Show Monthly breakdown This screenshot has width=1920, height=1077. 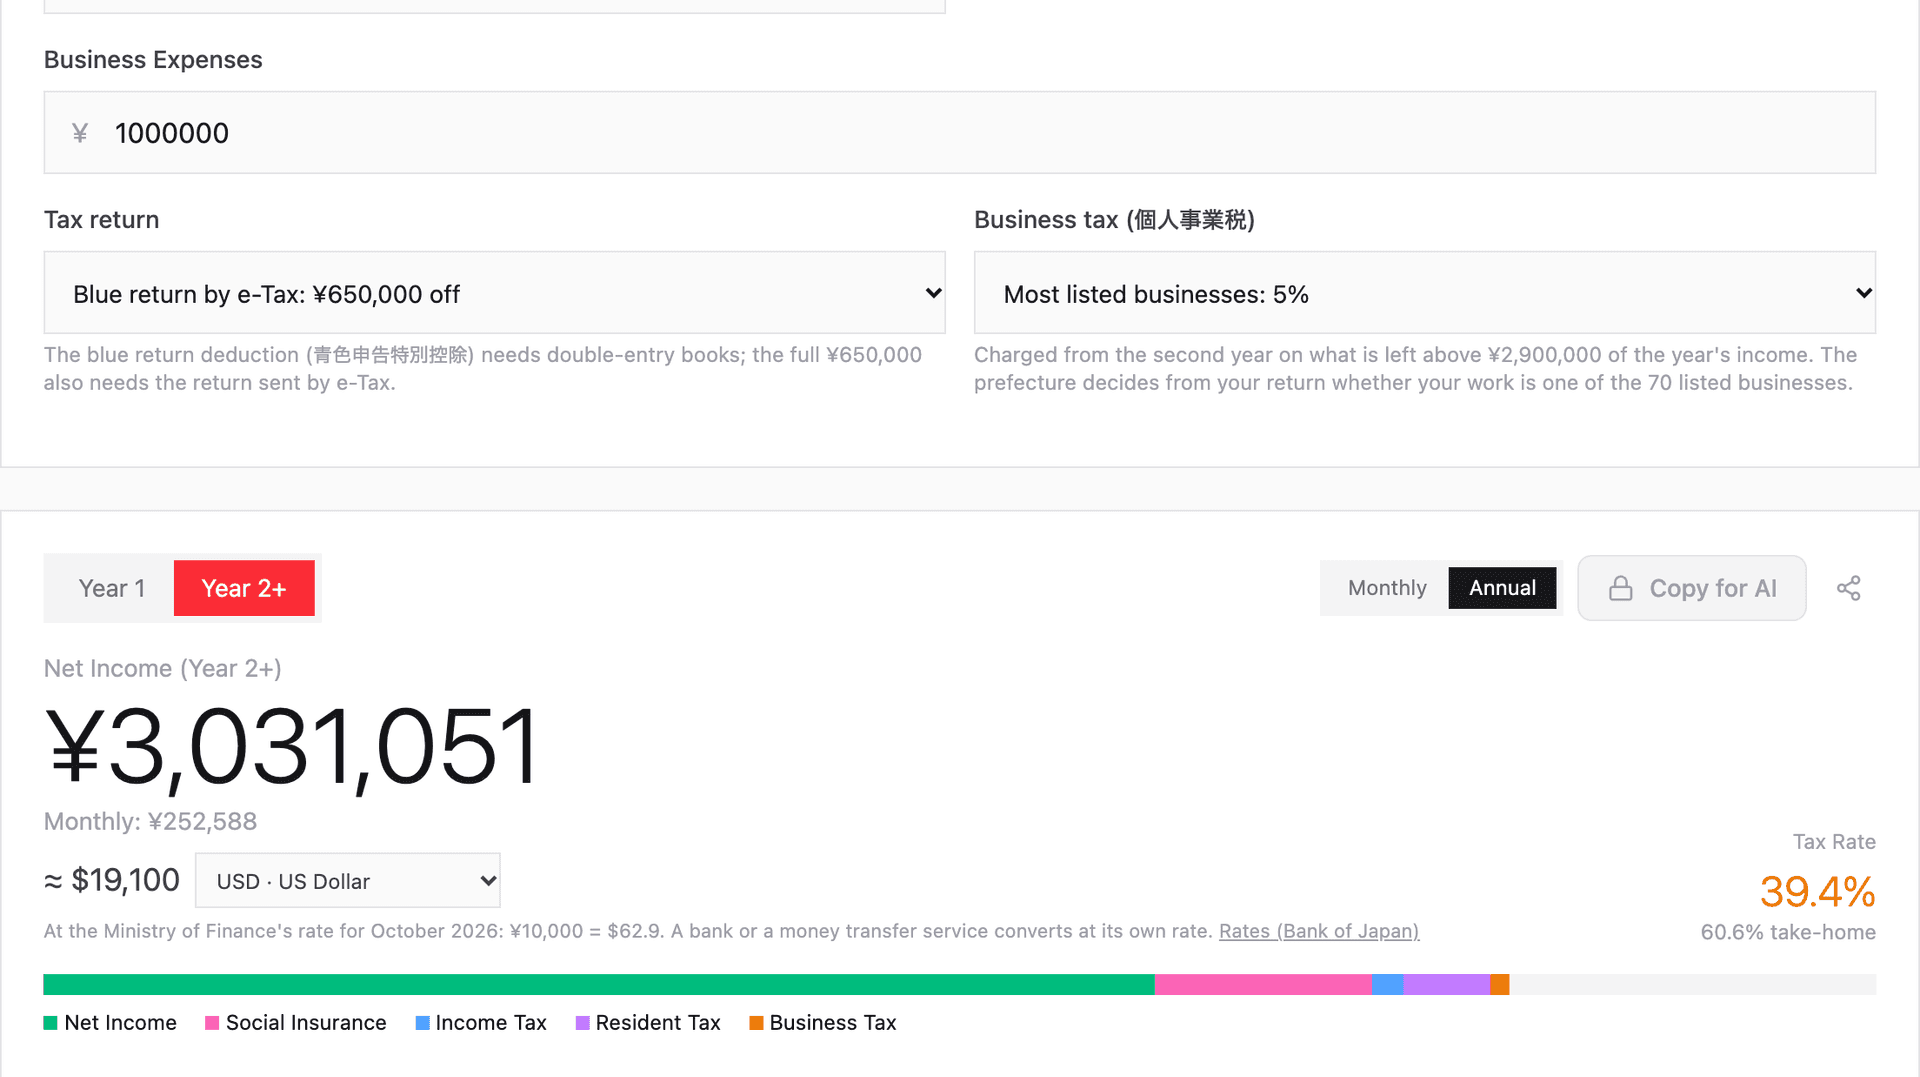tap(1387, 588)
